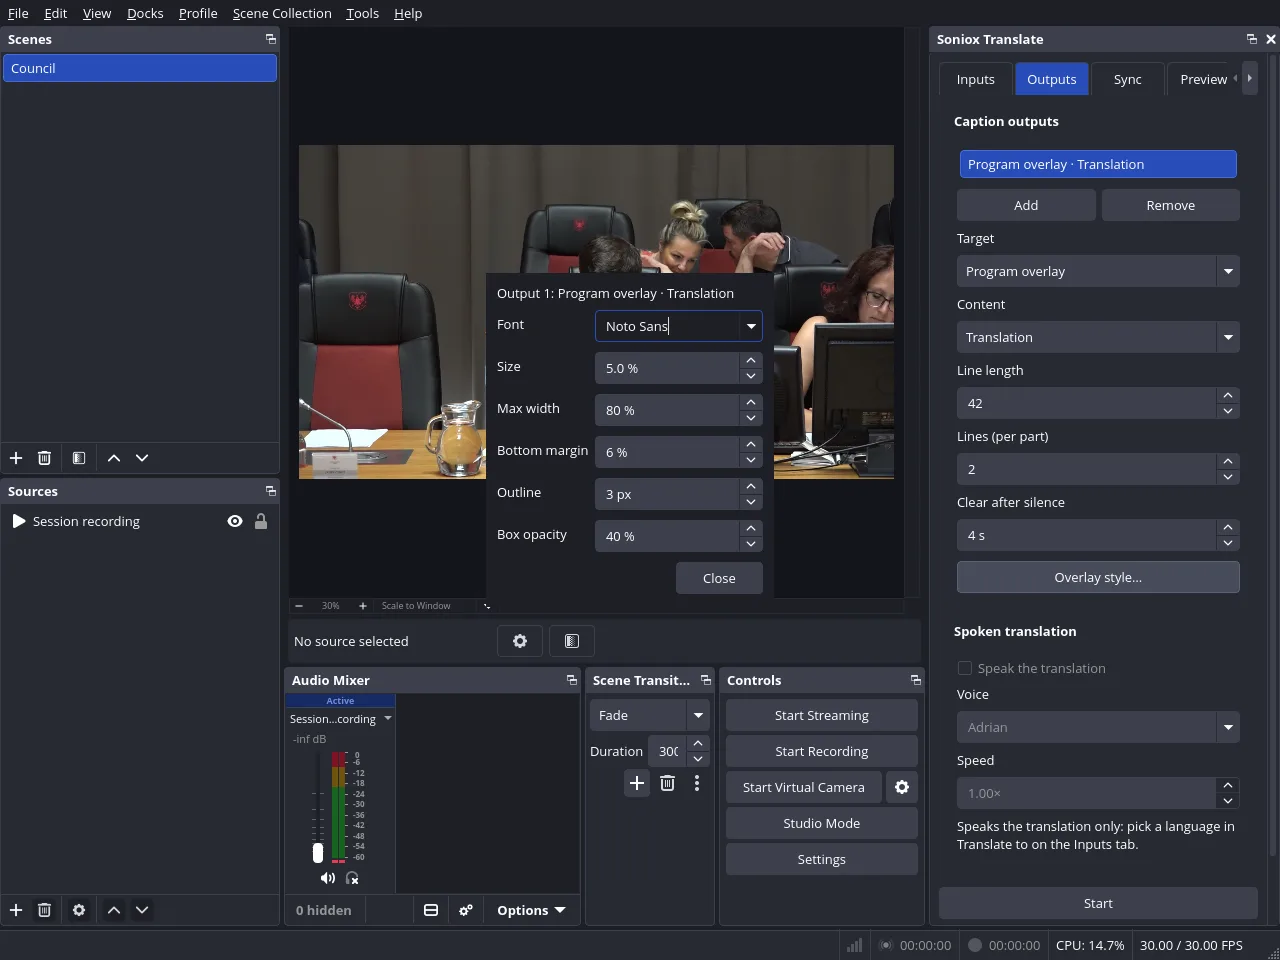Viewport: 1280px width, 960px height.
Task: Open transition properties three-dot menu
Action: (x=697, y=783)
